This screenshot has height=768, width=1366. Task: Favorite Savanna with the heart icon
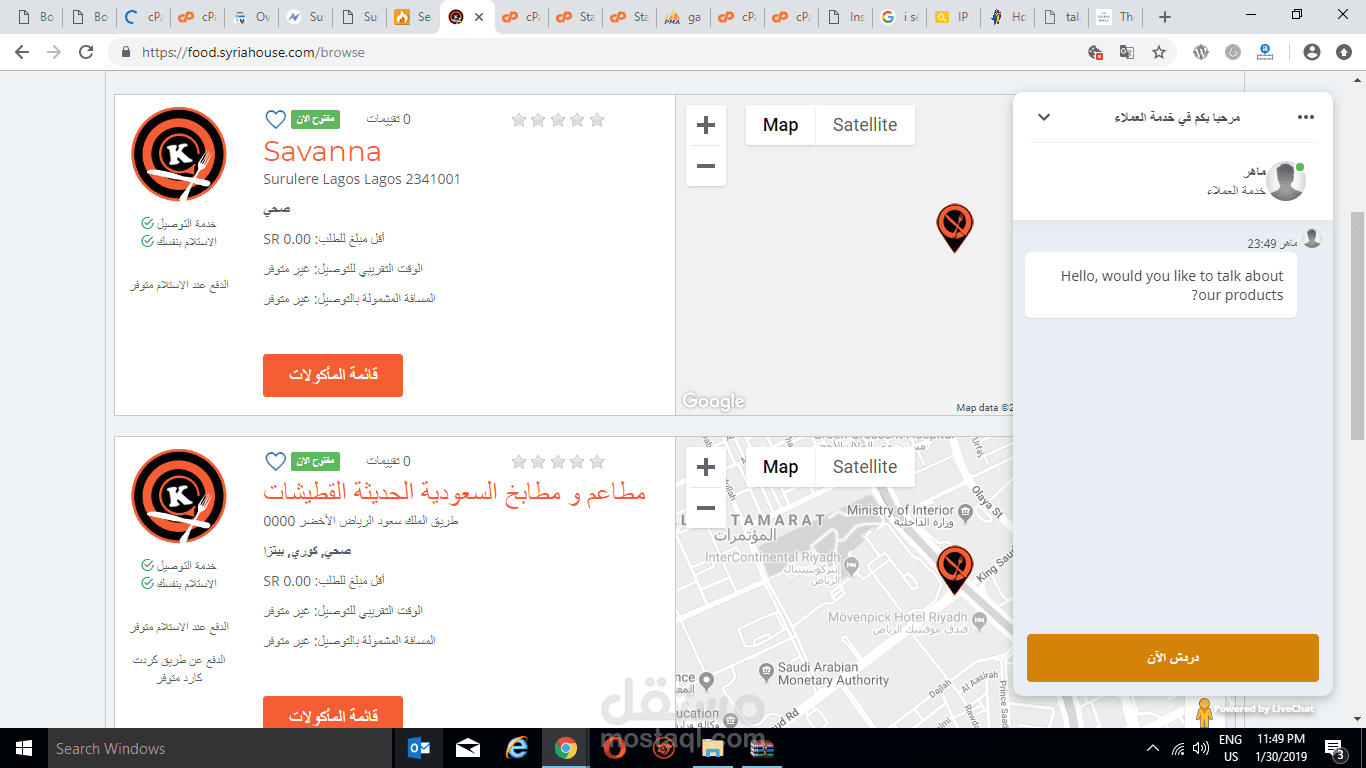tap(275, 119)
